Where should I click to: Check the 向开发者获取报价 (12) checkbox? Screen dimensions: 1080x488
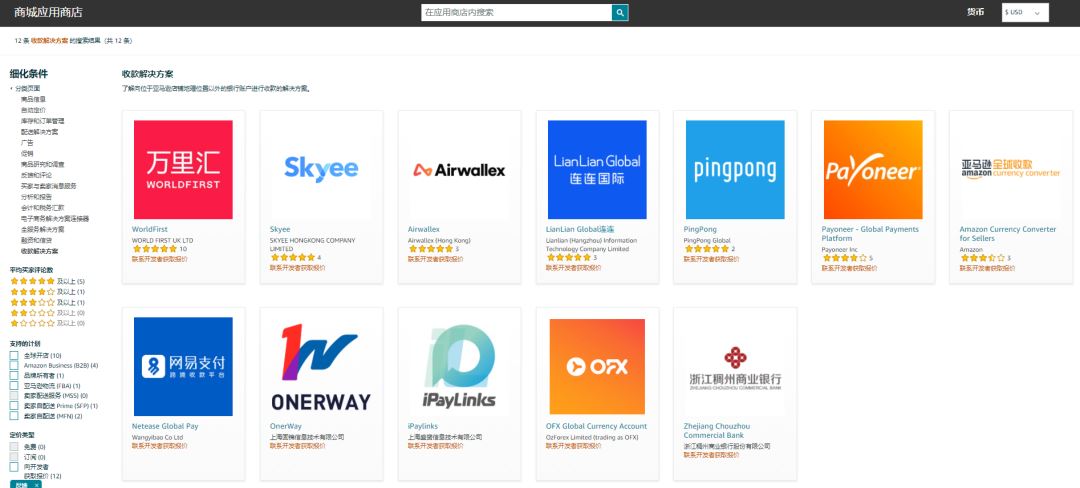pos(14,467)
